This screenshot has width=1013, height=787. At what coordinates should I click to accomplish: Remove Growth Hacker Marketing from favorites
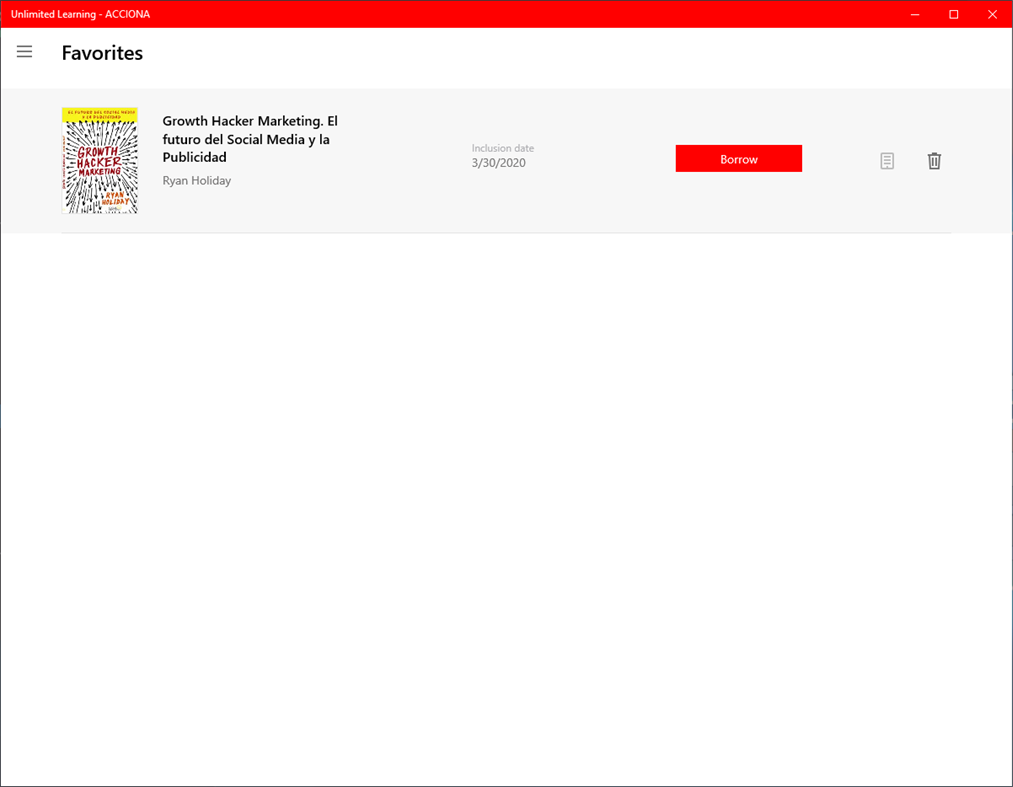point(933,160)
